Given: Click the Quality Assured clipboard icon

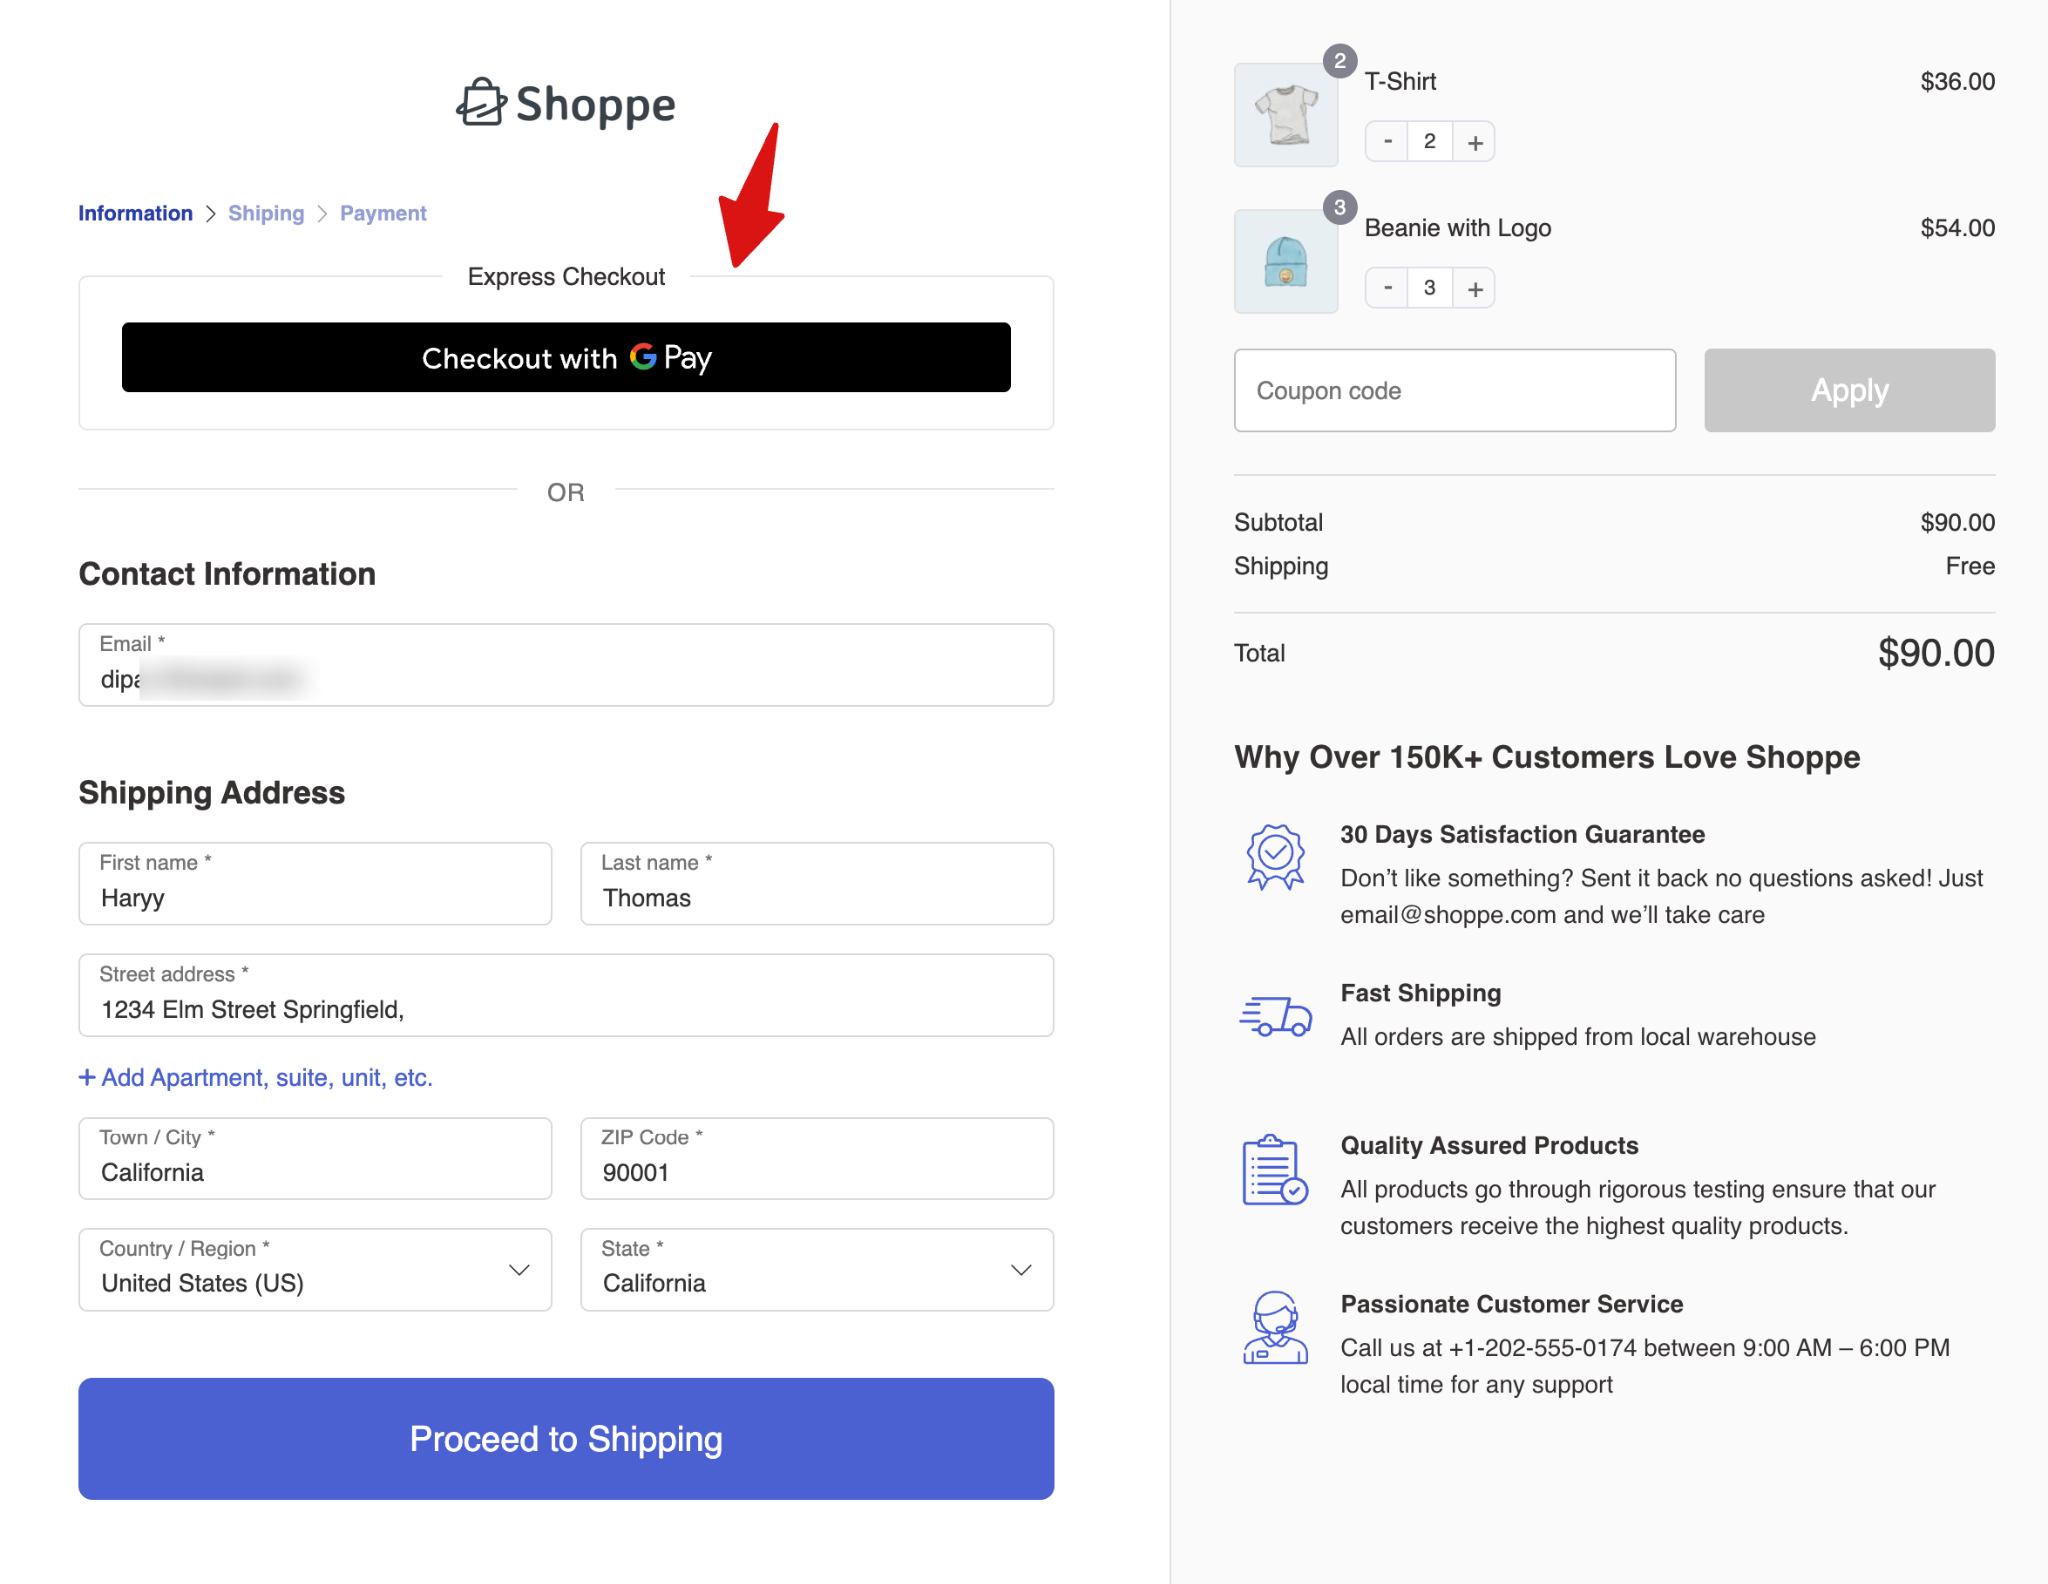Looking at the screenshot, I should 1274,1169.
